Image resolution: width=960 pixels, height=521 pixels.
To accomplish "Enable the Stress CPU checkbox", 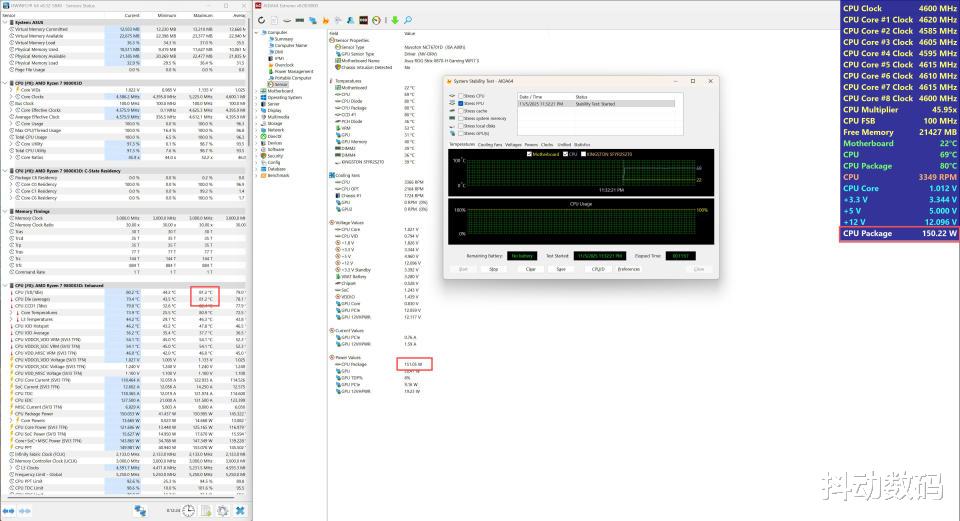I will (459, 95).
